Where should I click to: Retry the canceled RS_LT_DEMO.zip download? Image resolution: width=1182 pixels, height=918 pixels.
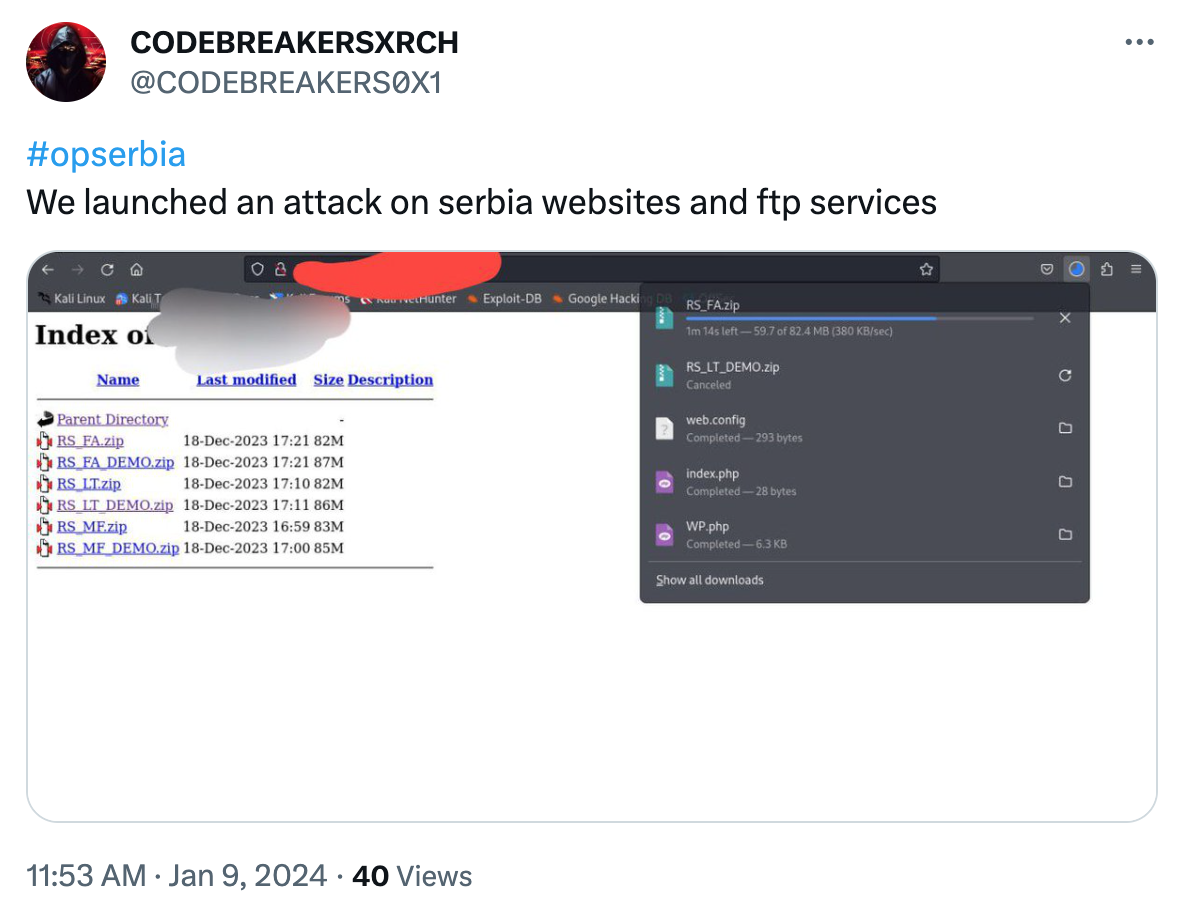coord(1065,375)
